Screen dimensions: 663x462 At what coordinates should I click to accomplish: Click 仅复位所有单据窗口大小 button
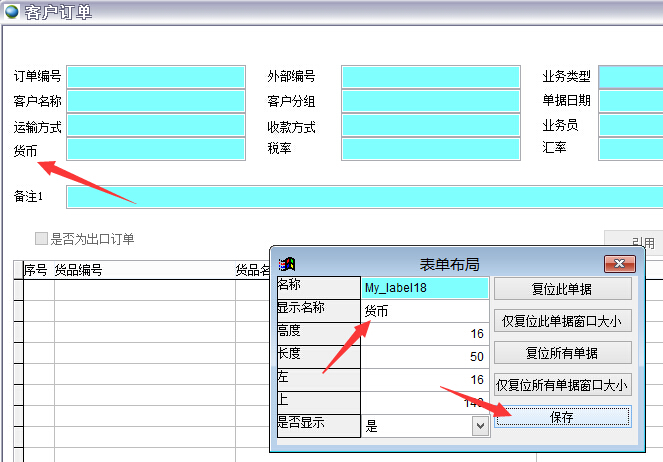[x=563, y=385]
